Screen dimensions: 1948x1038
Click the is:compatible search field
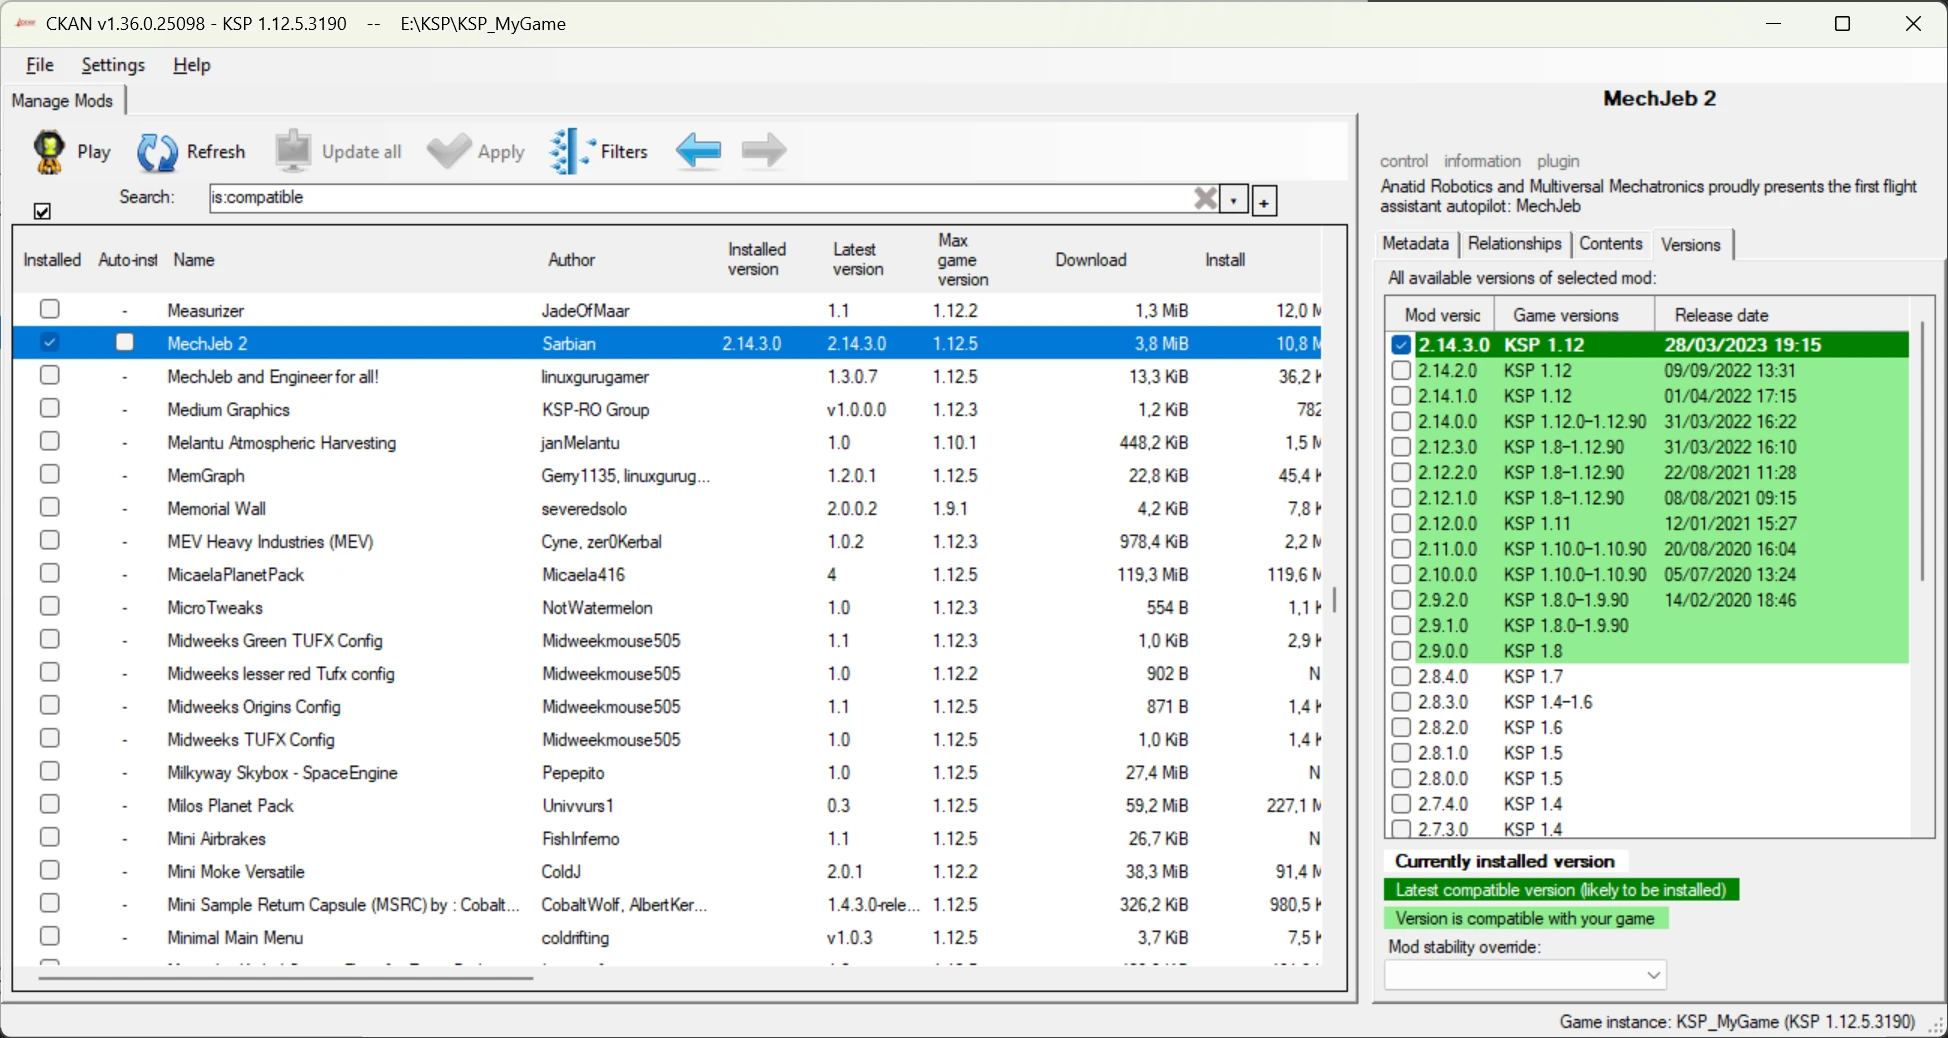coord(700,198)
